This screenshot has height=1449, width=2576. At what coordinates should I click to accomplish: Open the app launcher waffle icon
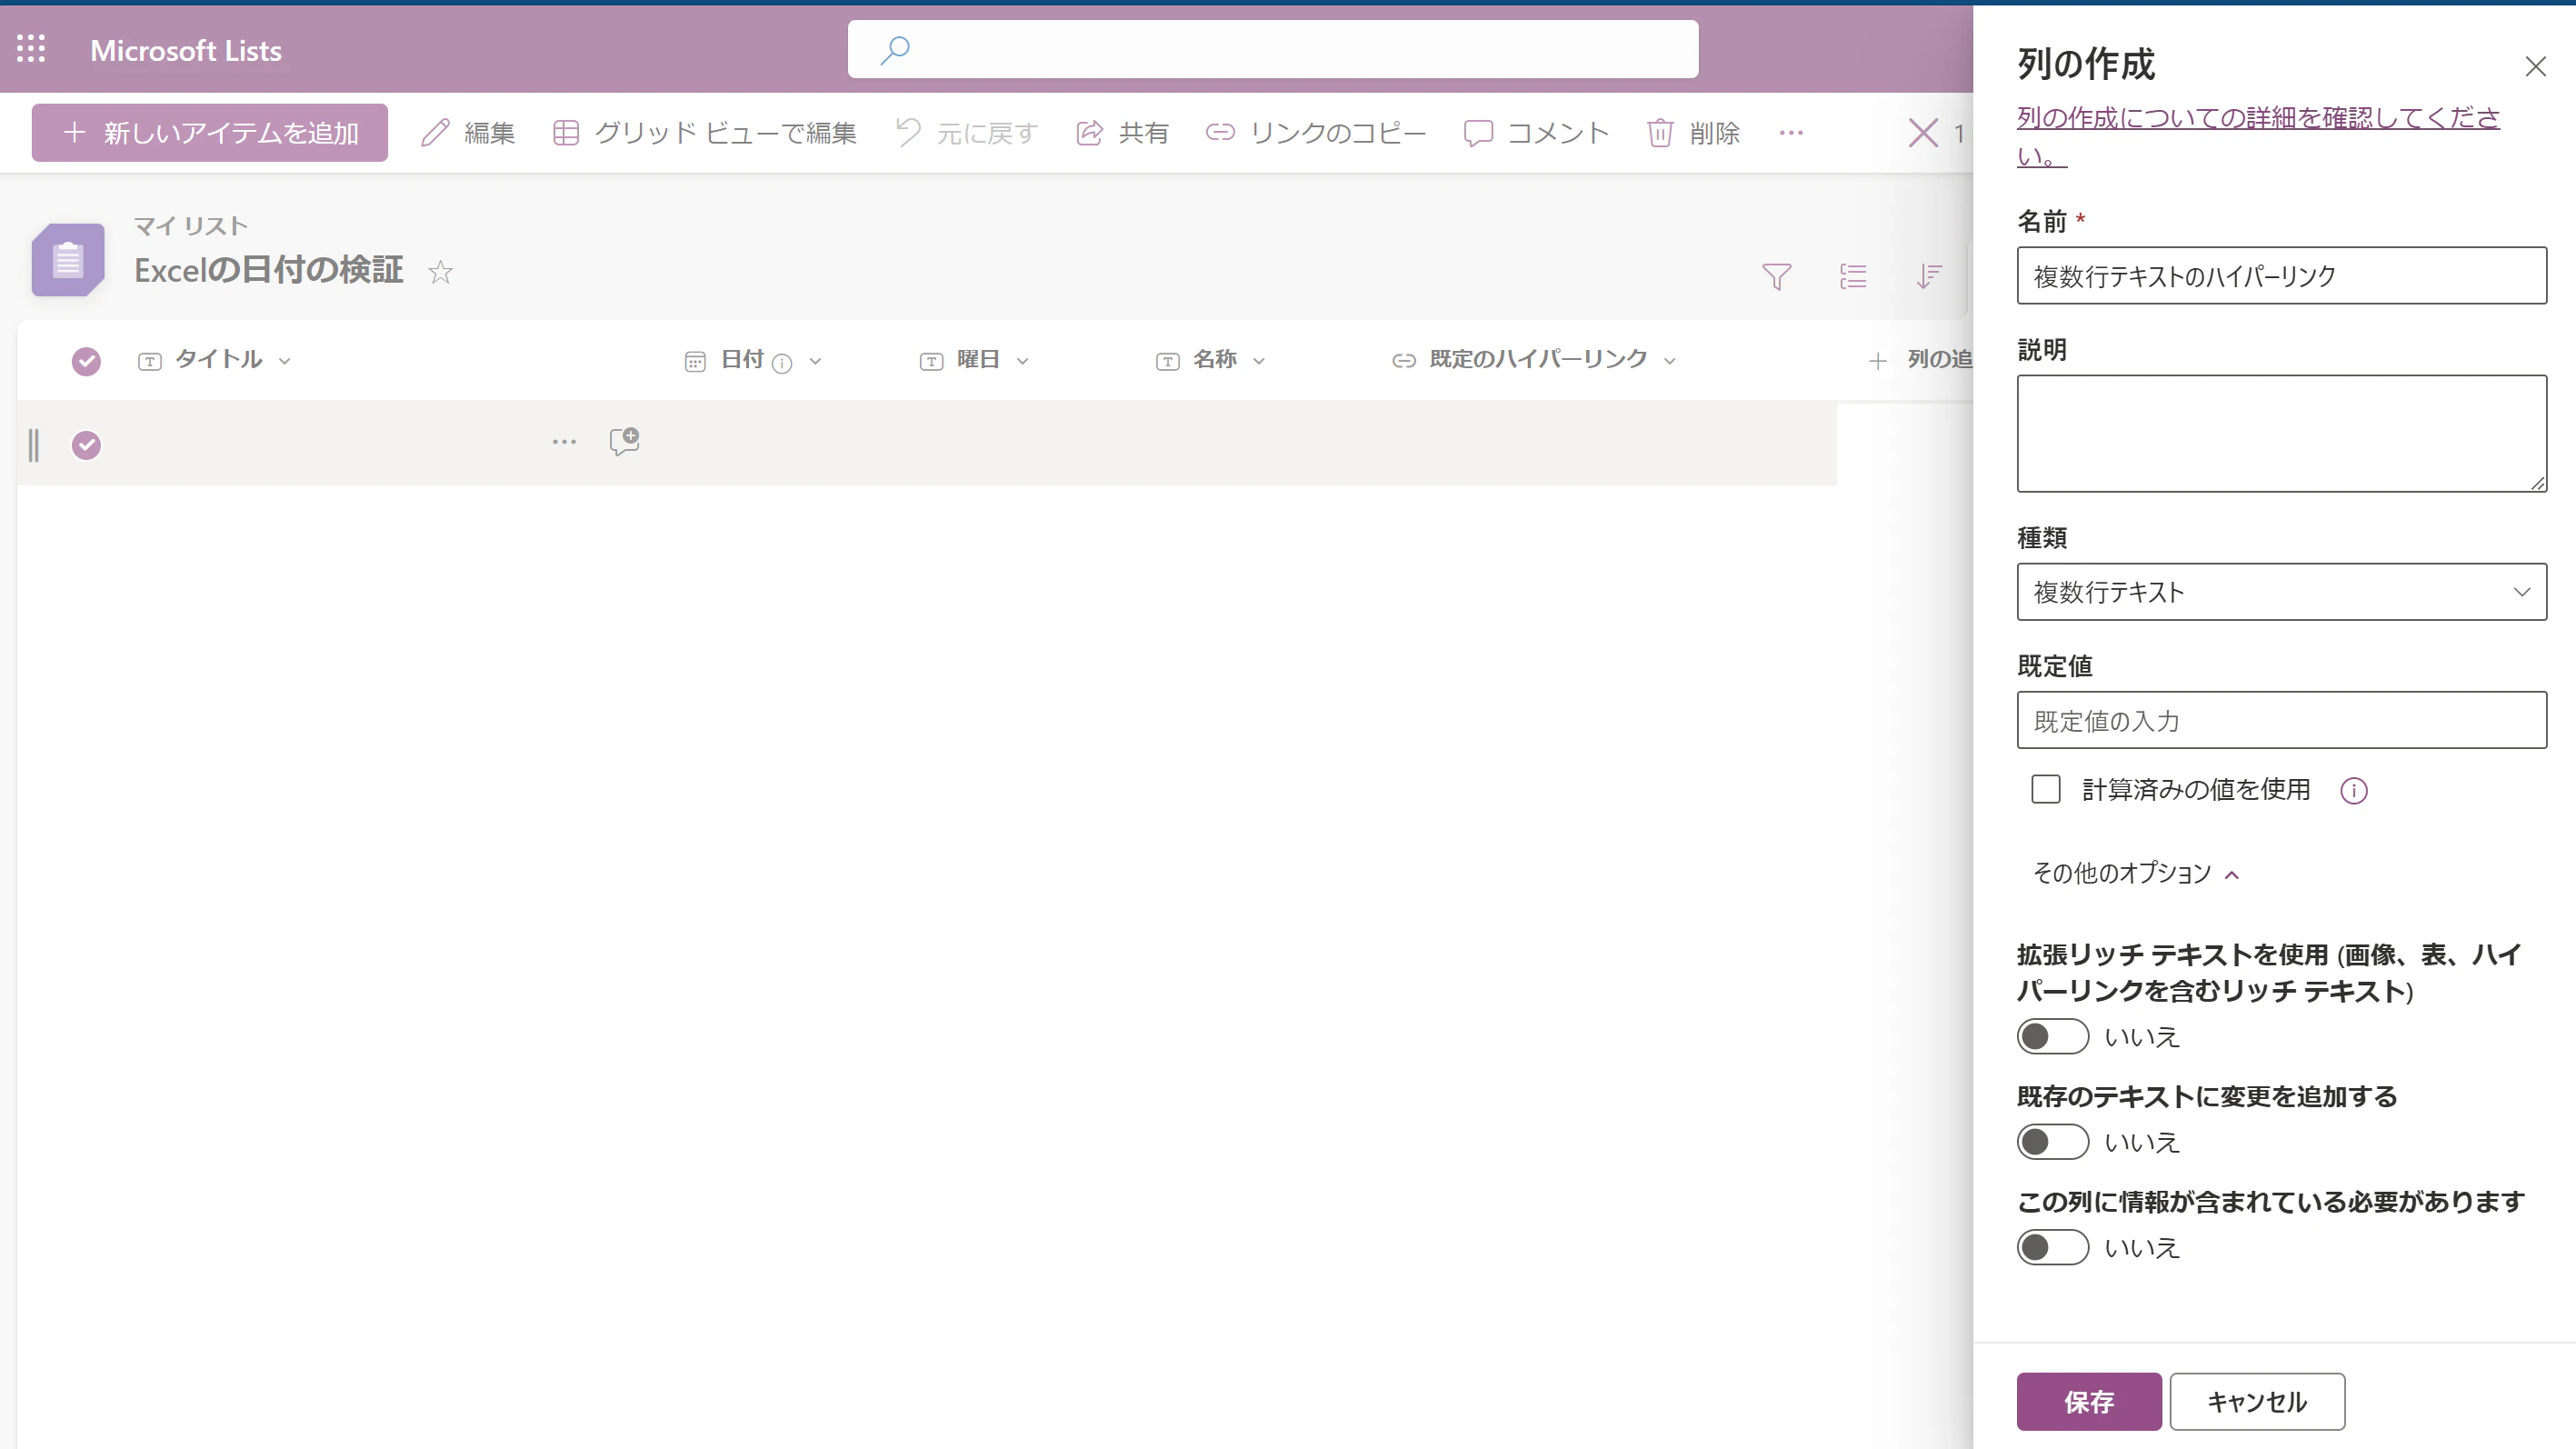pos(31,49)
